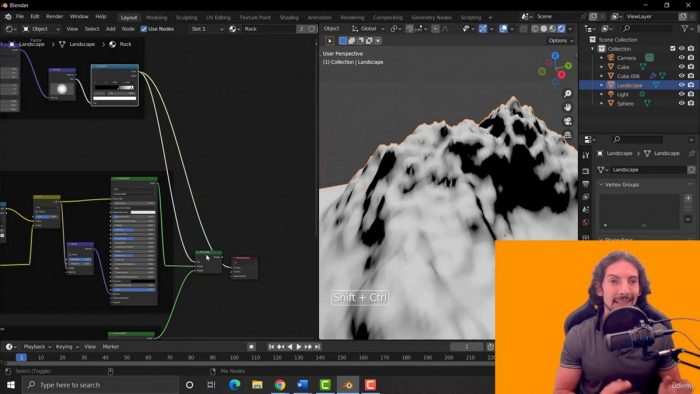Switch to the Shading workspace tab
This screenshot has height=394, width=700.
click(289, 17)
